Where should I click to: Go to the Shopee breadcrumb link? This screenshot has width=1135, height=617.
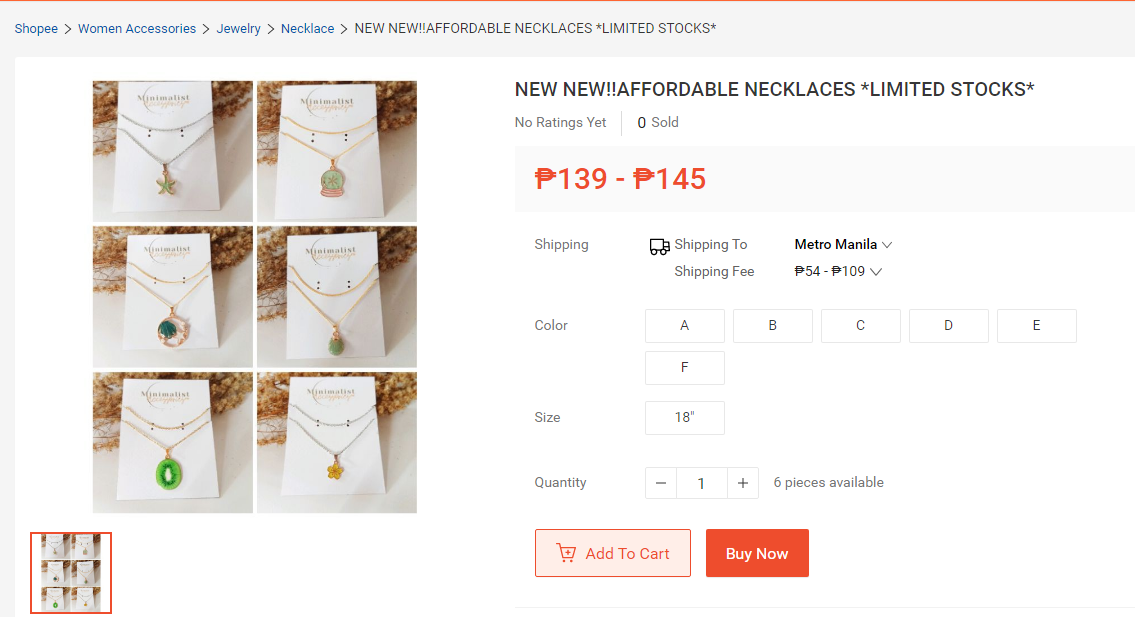point(36,29)
